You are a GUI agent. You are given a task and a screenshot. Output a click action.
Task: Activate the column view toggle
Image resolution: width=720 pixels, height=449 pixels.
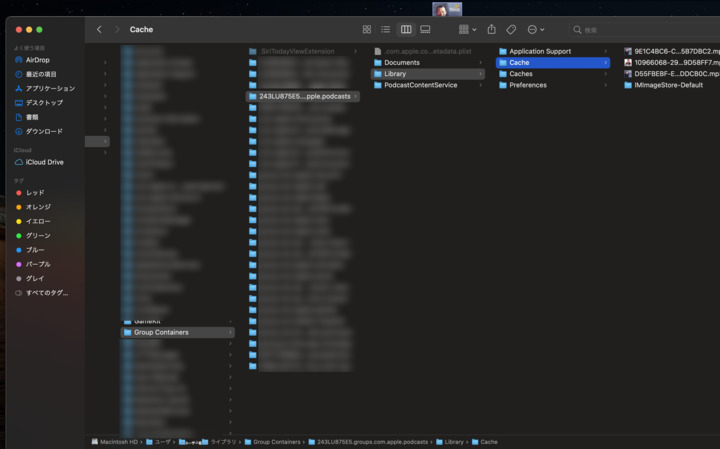(406, 30)
